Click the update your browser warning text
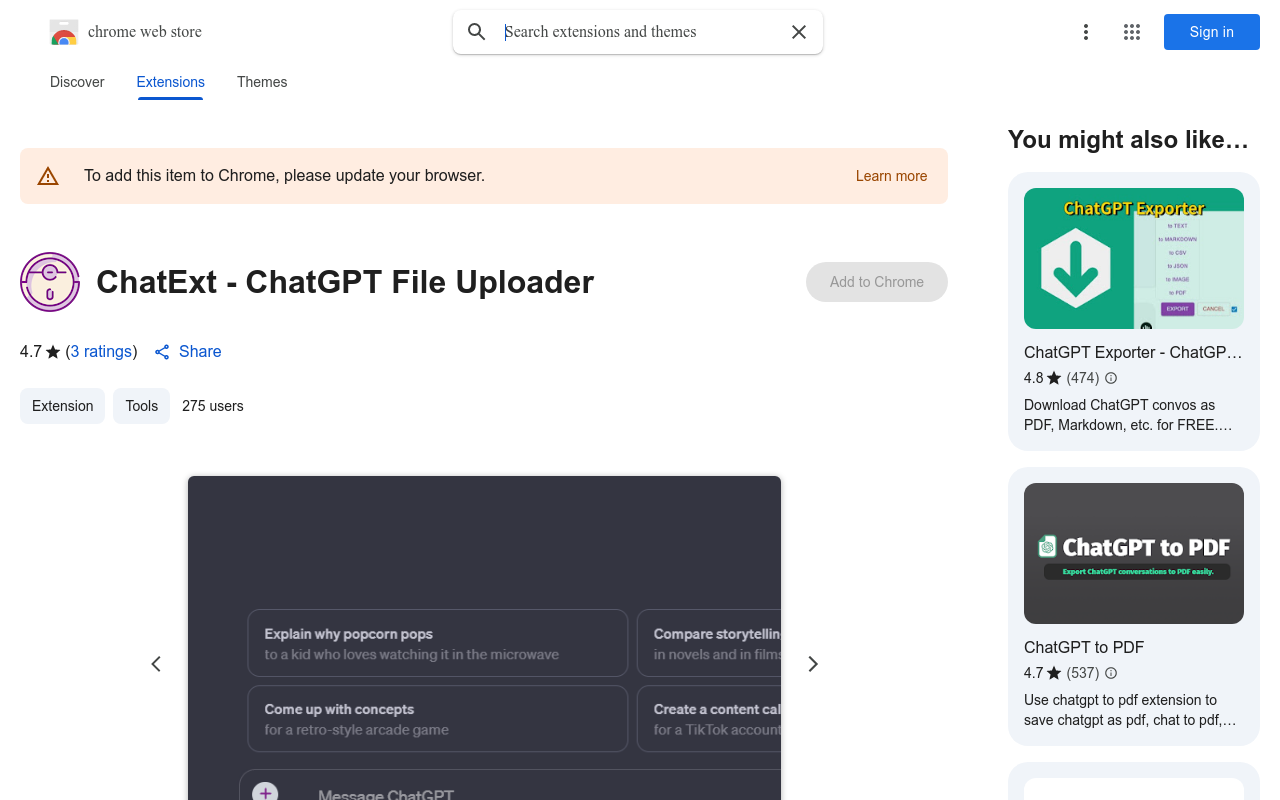The height and width of the screenshot is (800, 1280). tap(284, 176)
